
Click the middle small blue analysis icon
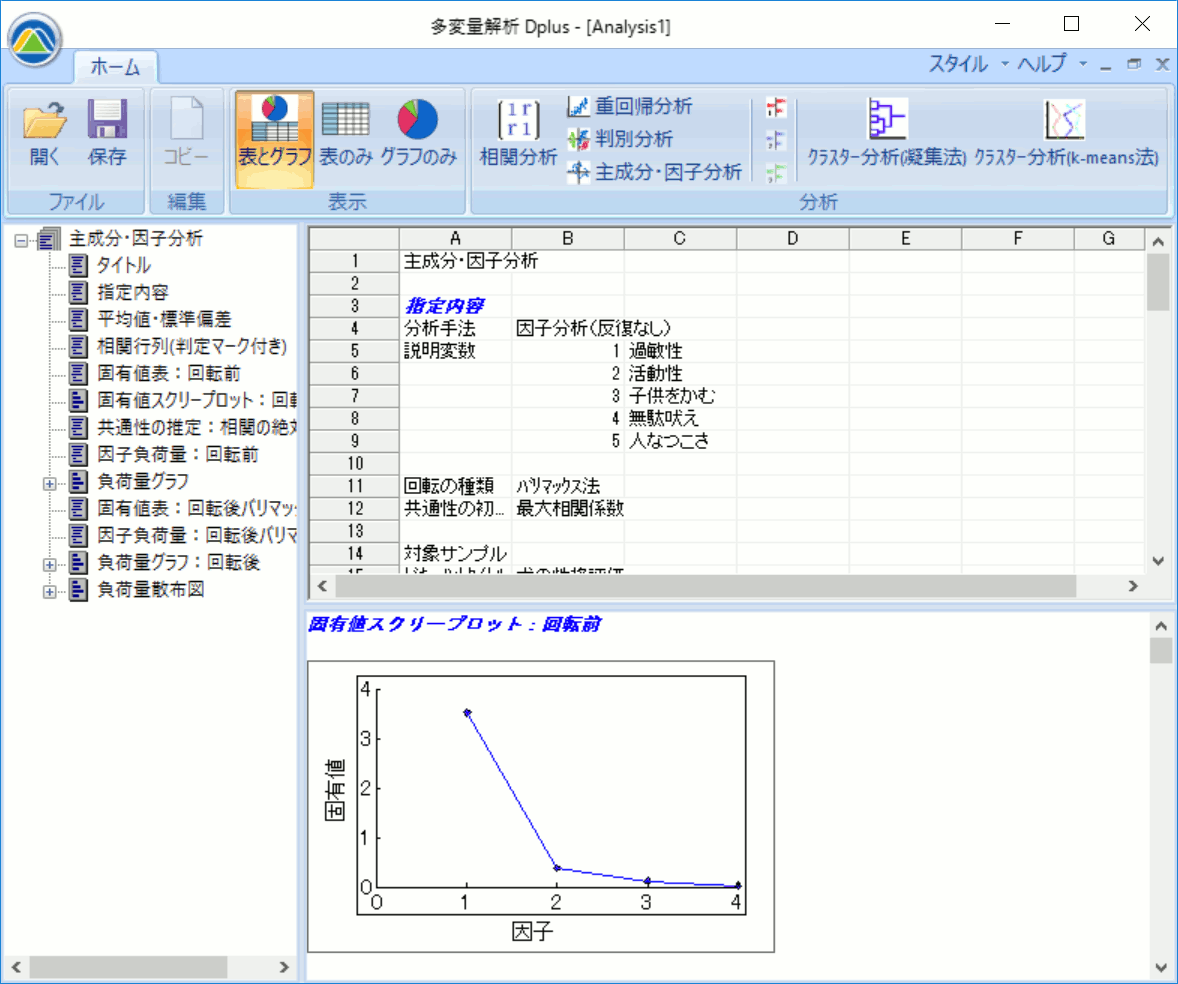point(776,140)
